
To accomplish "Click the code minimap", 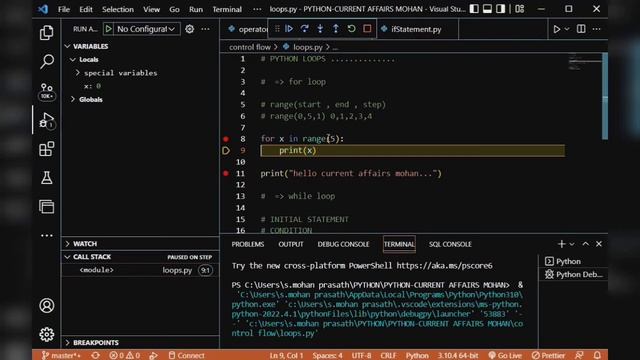I will pos(584,62).
